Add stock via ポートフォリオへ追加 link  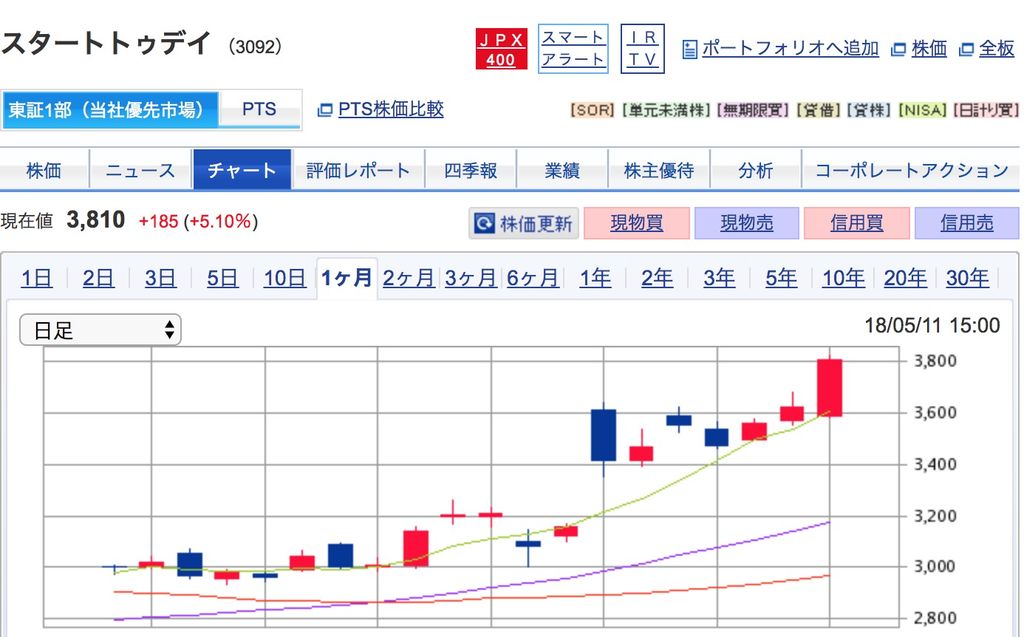click(x=790, y=48)
